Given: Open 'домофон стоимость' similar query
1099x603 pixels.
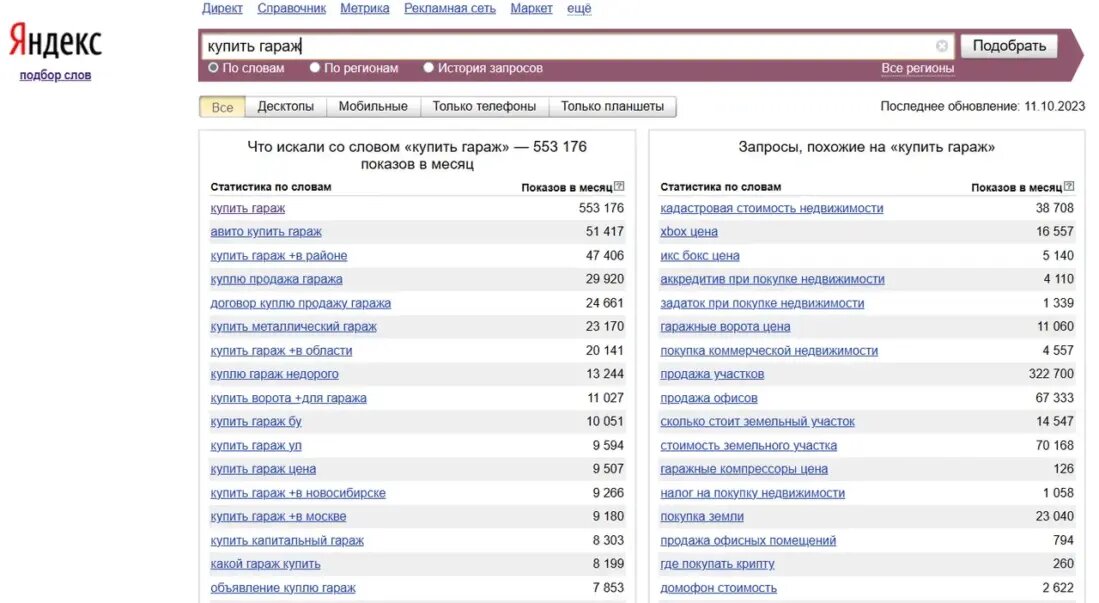Looking at the screenshot, I should tap(718, 588).
